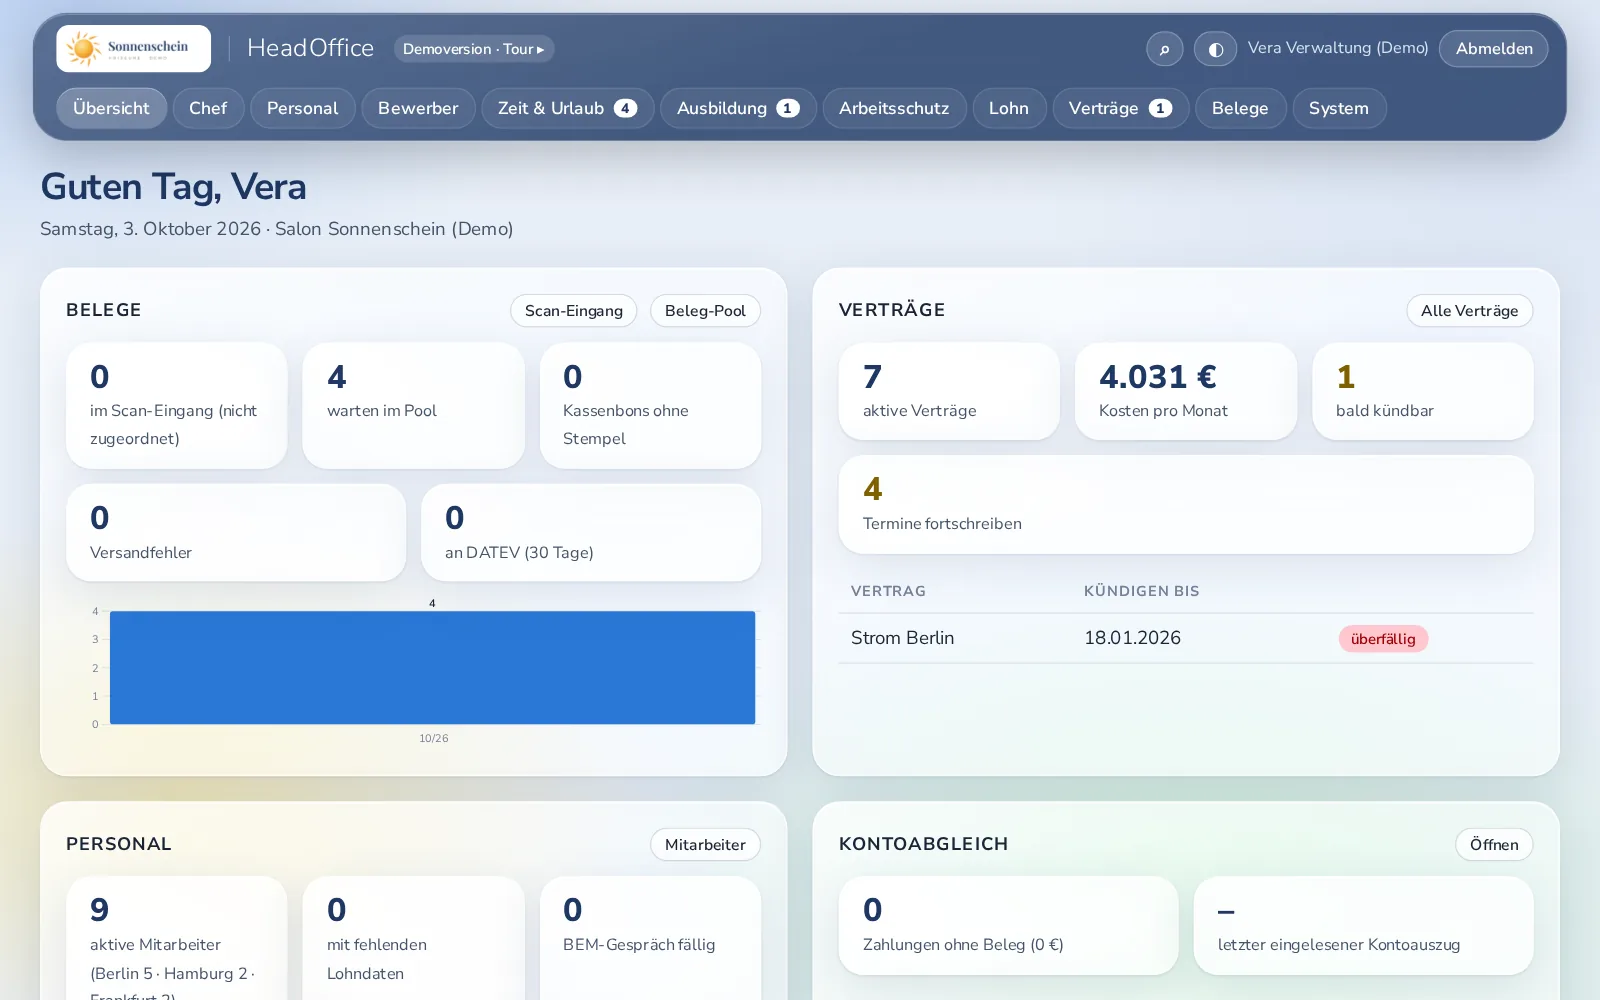Go to the Personal tab
The width and height of the screenshot is (1600, 1000).
pos(302,108)
